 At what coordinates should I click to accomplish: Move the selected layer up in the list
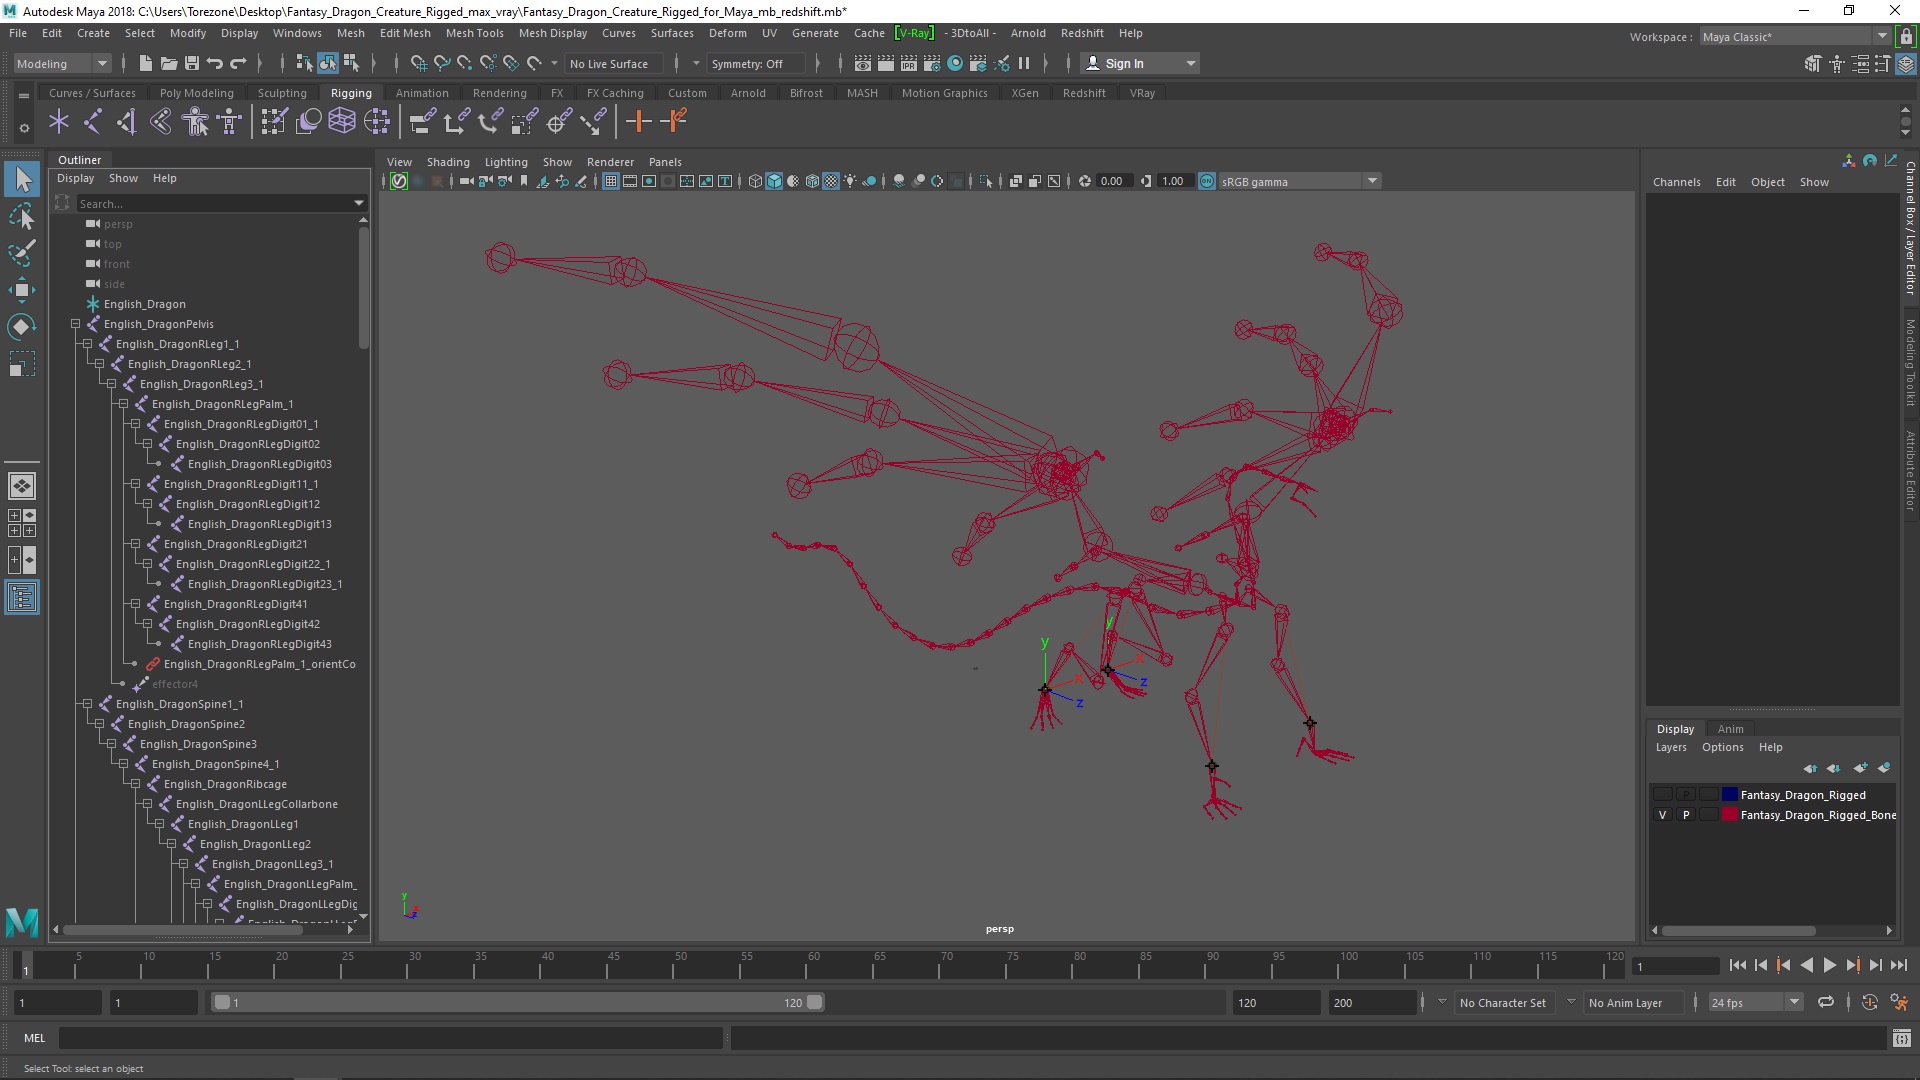pyautogui.click(x=1810, y=768)
